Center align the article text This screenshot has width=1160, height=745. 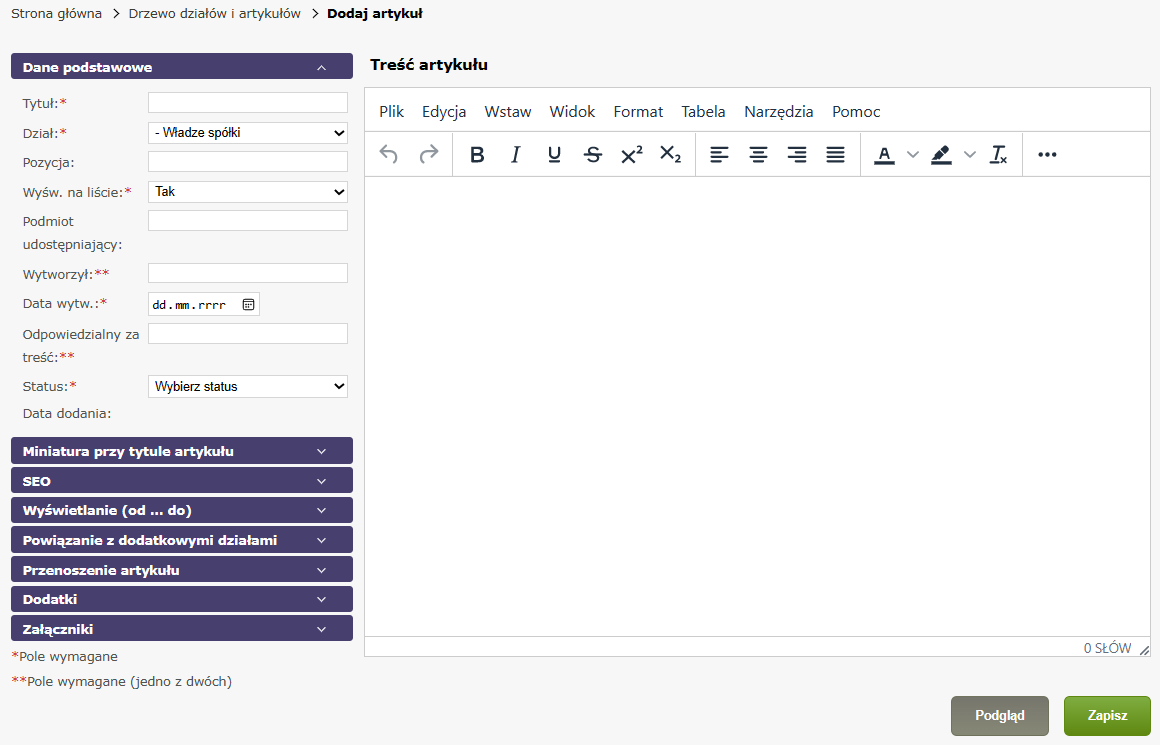click(x=759, y=155)
